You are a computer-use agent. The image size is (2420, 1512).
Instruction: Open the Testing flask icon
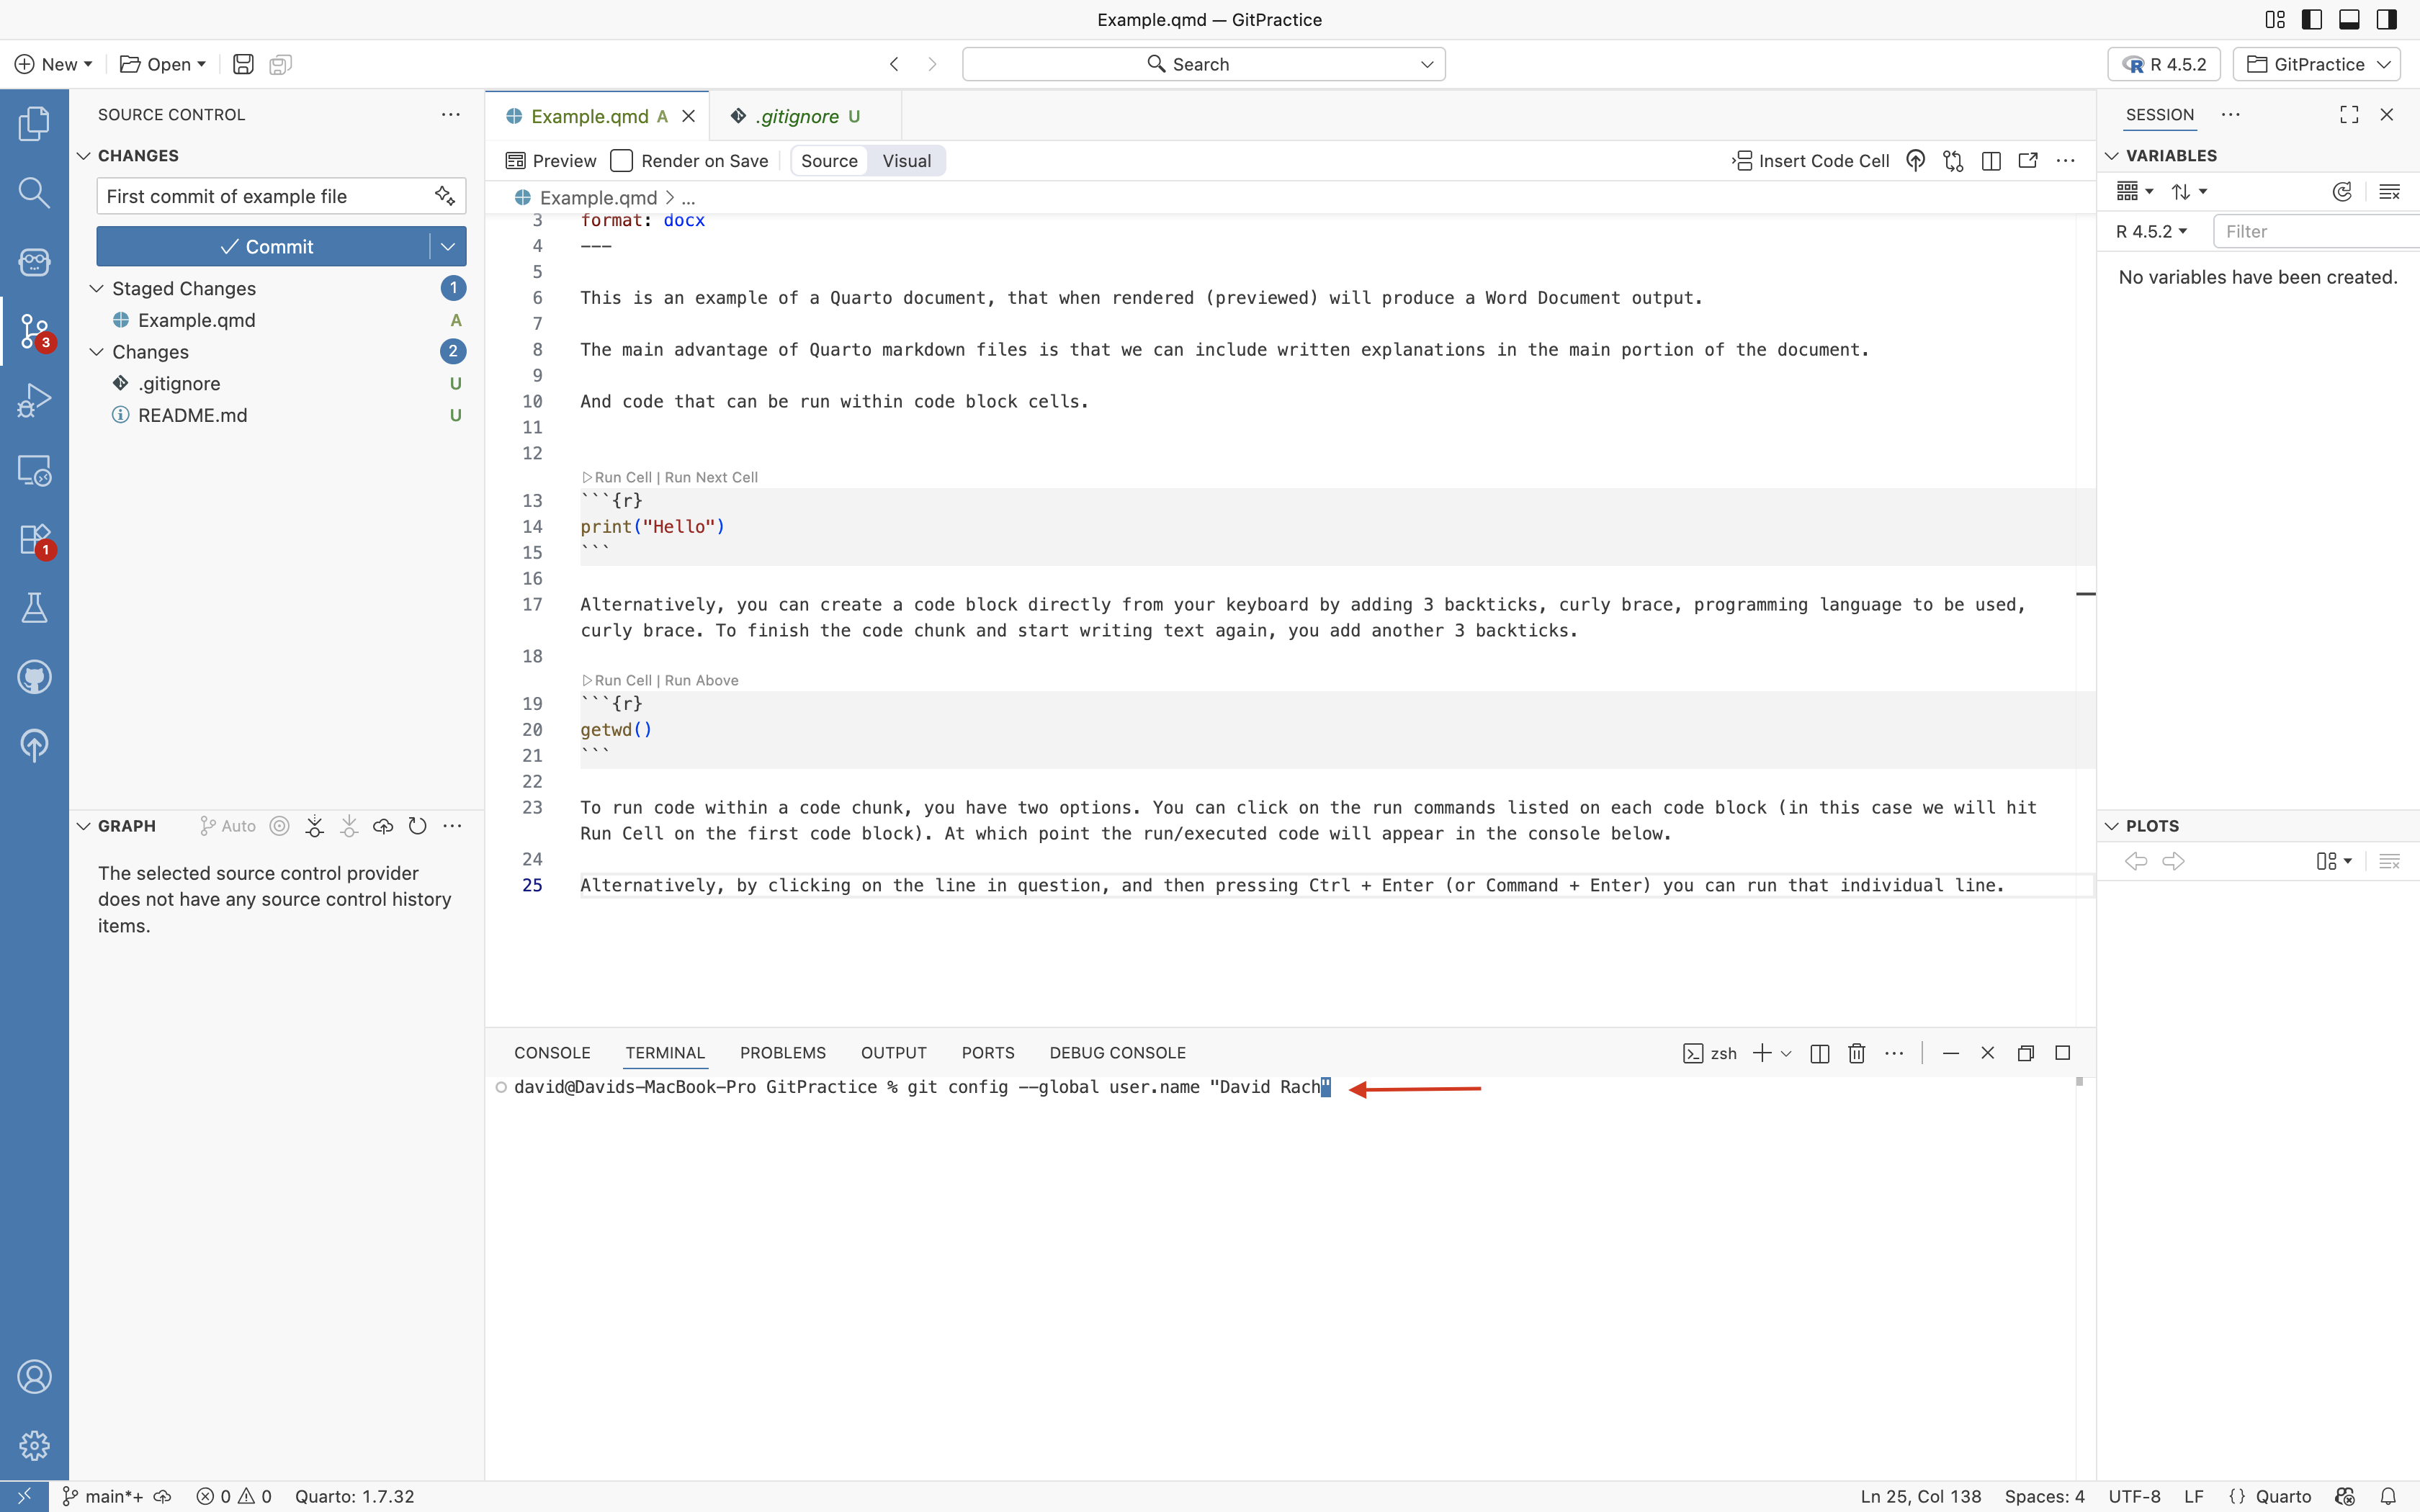click(x=34, y=608)
